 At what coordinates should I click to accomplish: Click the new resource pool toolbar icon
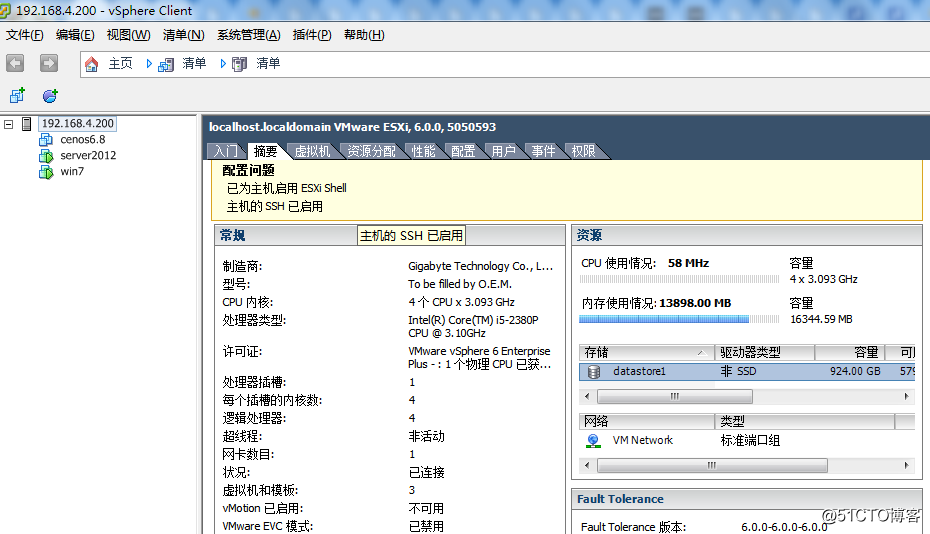point(50,96)
